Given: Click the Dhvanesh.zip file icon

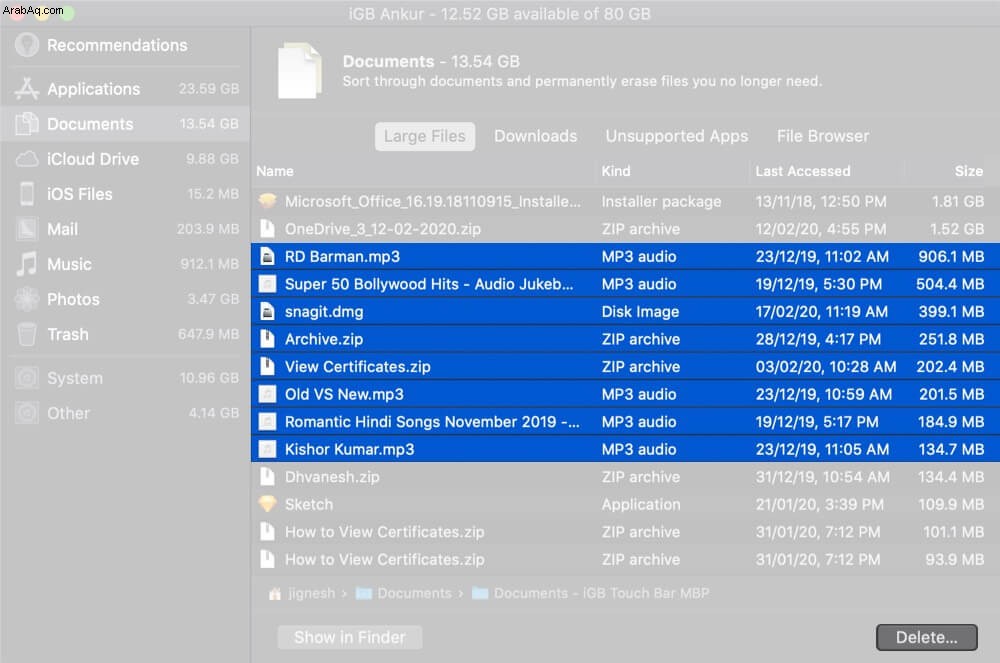Looking at the screenshot, I should coord(267,476).
